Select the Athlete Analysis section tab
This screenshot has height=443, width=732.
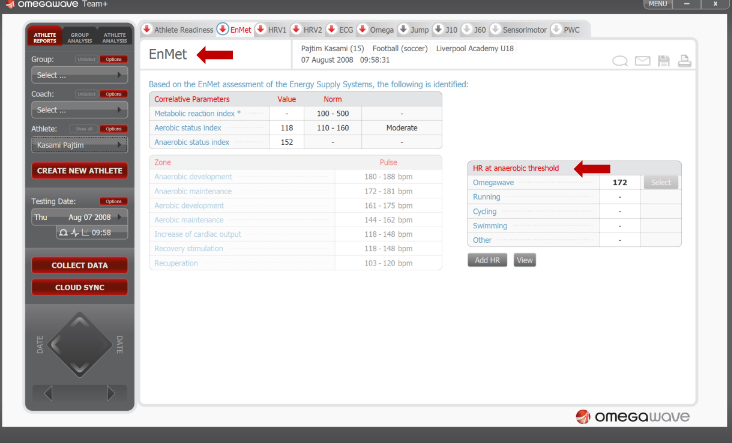(115, 37)
